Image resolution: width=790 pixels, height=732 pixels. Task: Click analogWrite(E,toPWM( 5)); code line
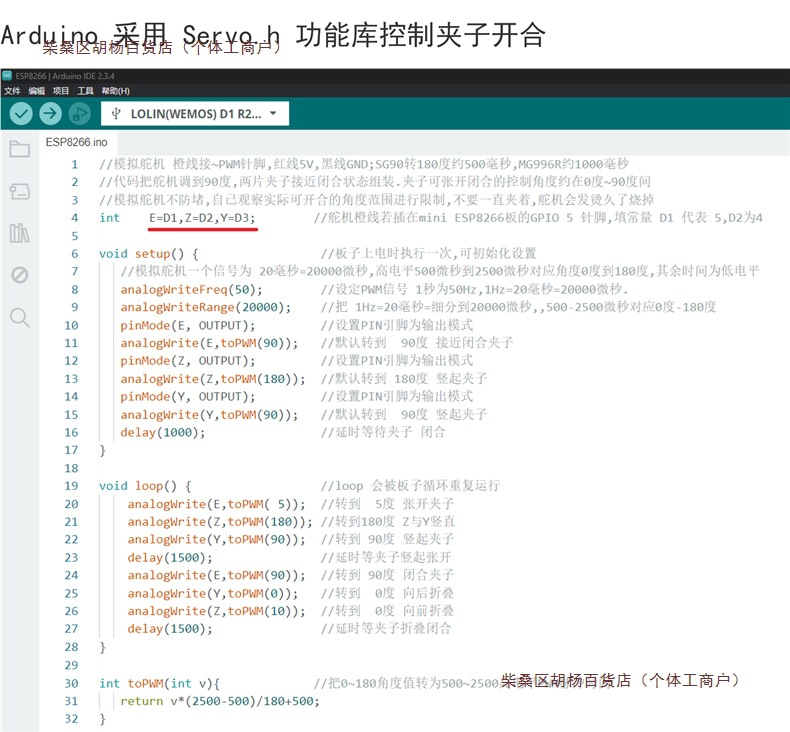tap(216, 504)
